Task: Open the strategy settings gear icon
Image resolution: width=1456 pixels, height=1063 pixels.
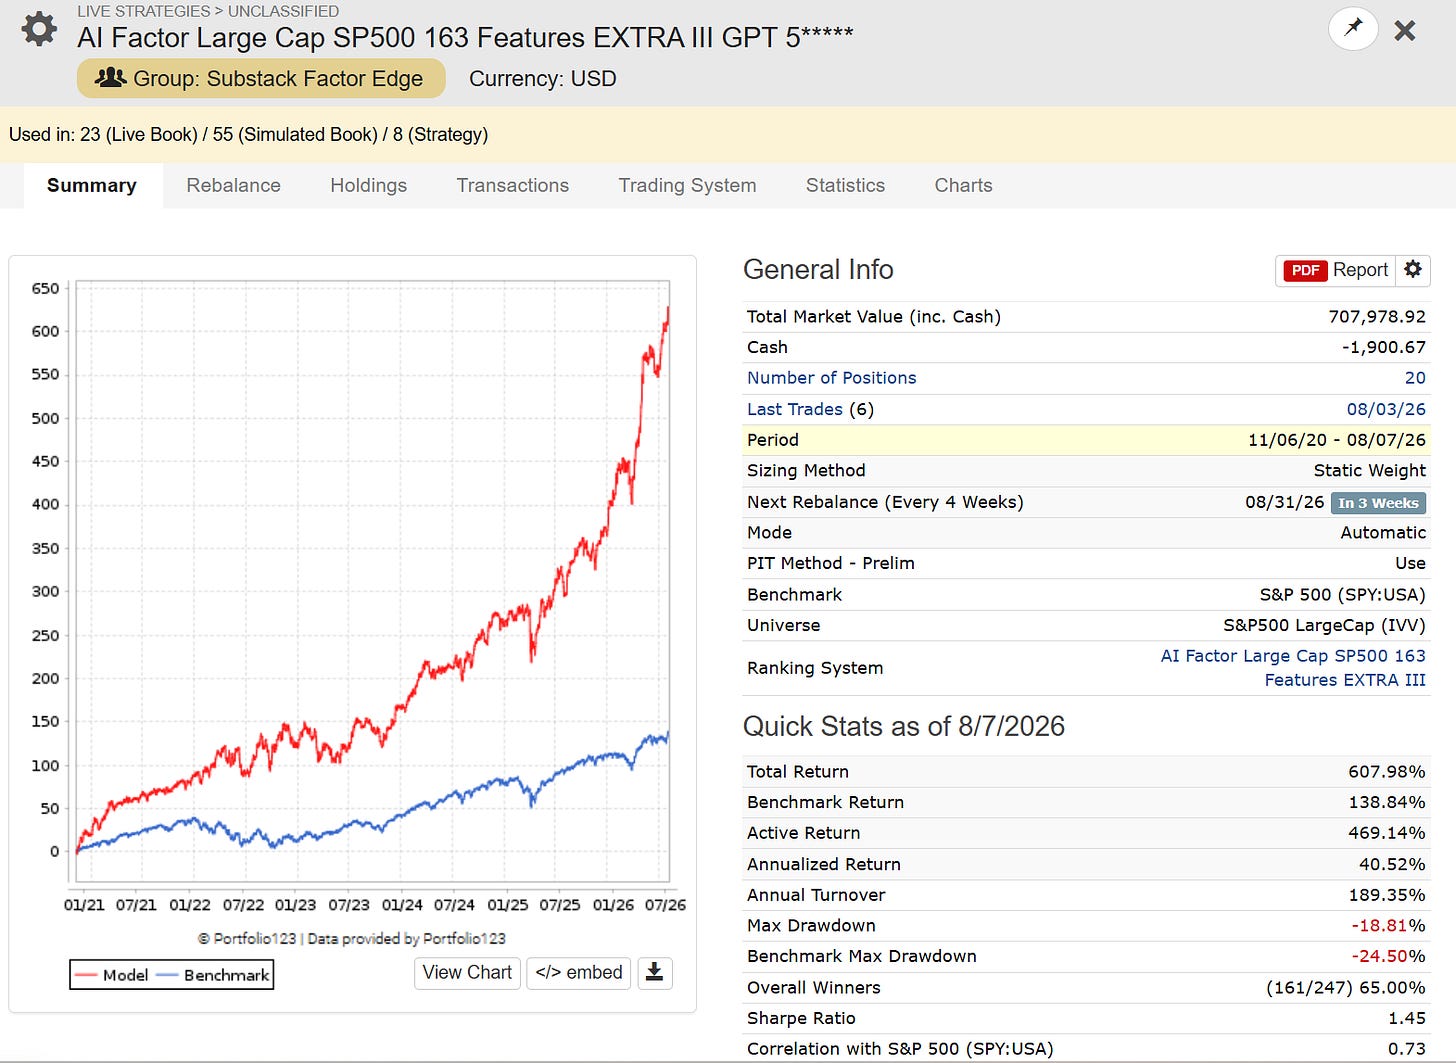Action: click(x=39, y=28)
